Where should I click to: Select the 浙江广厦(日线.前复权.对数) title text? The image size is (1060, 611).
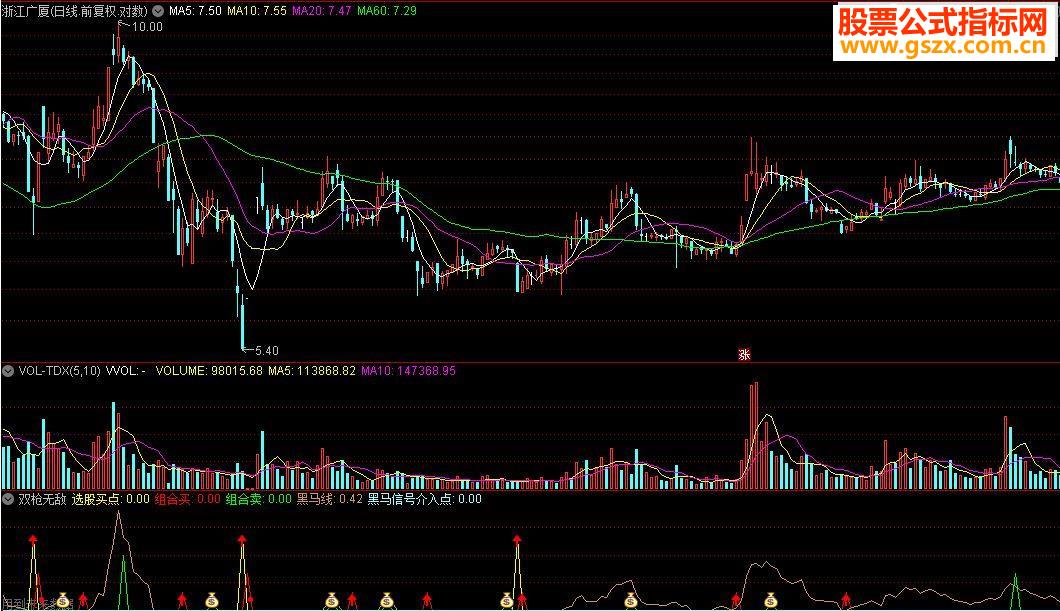pos(75,11)
